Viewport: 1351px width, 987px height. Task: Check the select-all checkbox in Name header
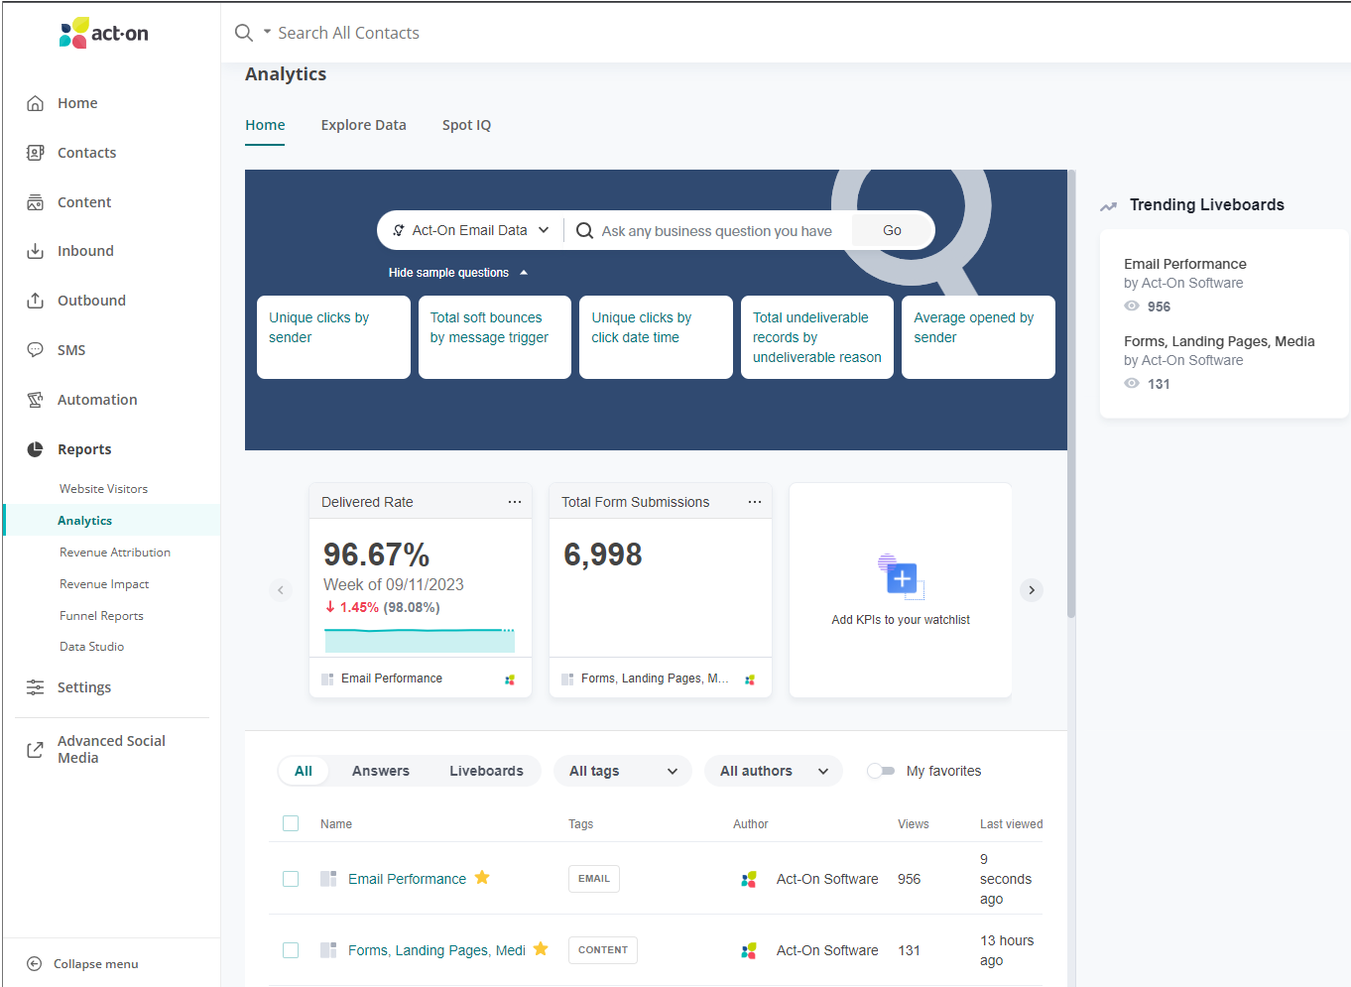click(x=291, y=823)
